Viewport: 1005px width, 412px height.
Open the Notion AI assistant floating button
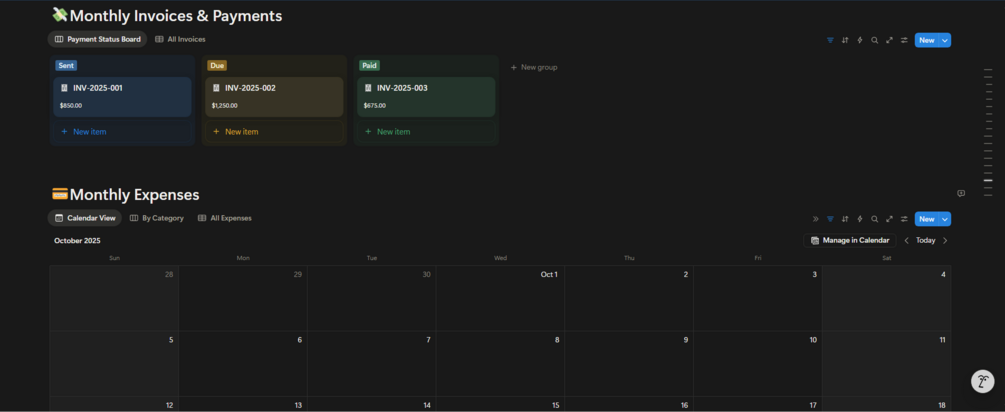pos(982,381)
